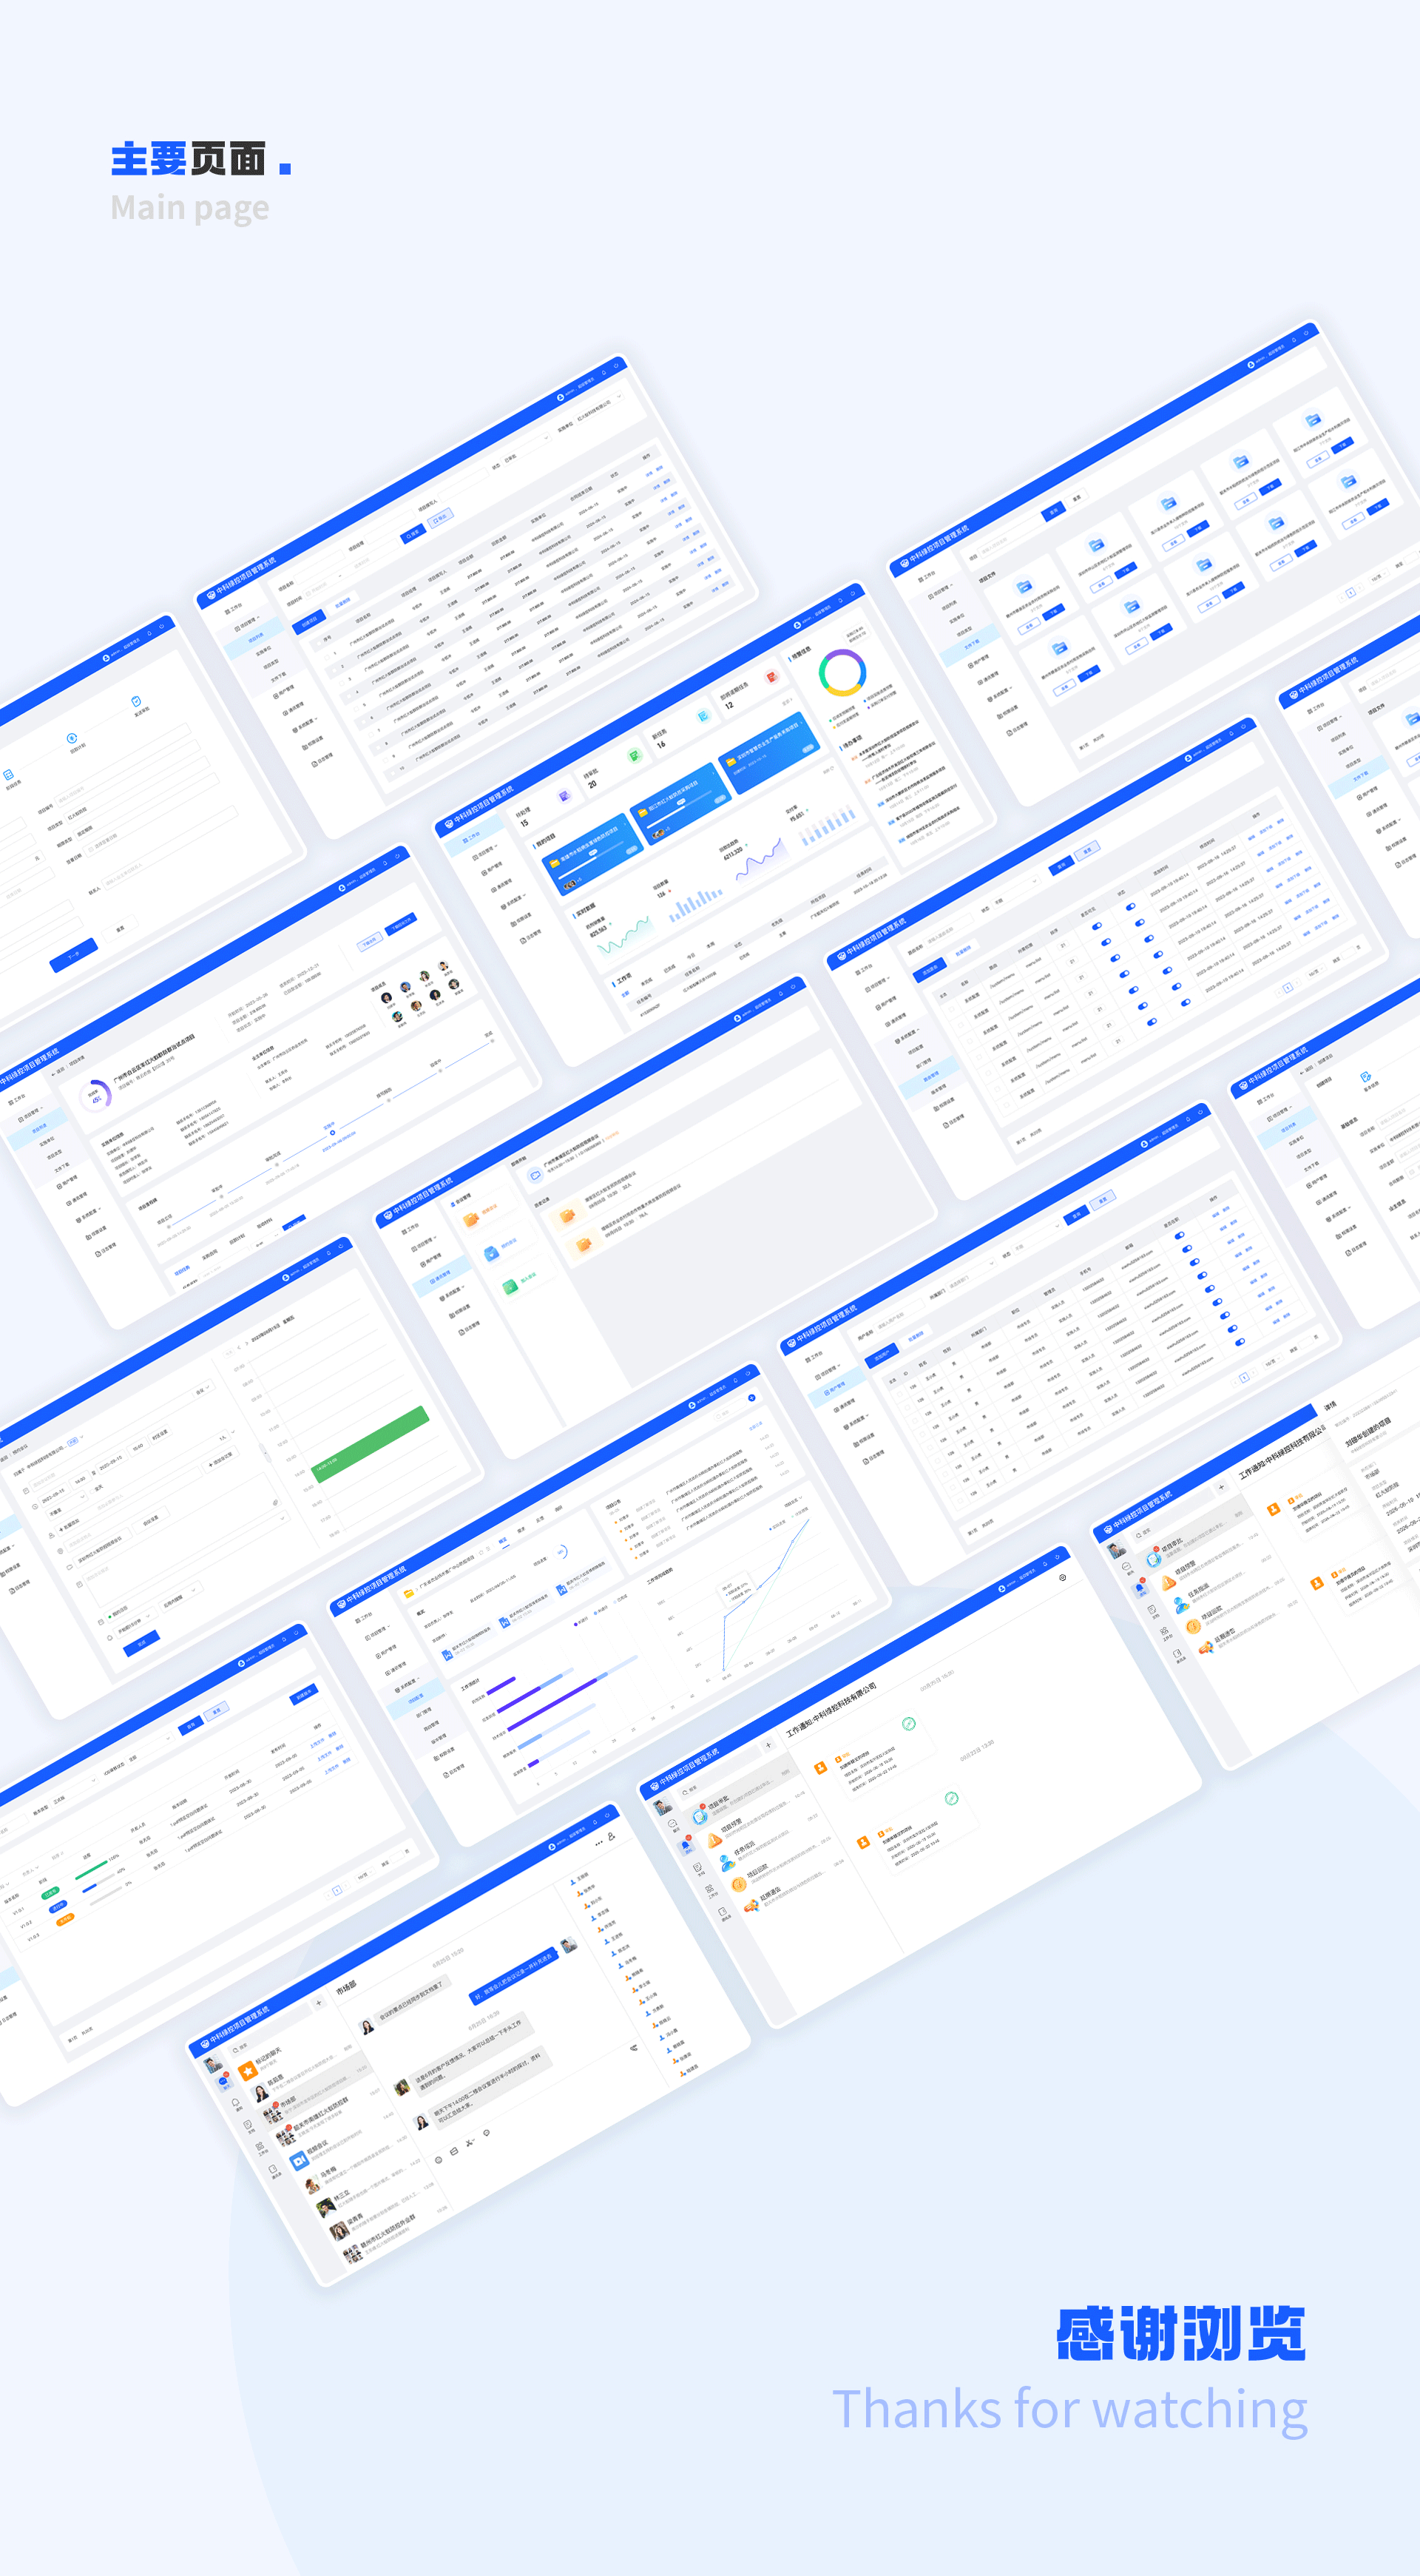The height and width of the screenshot is (2576, 1420).
Task: Open 项目回款 coin icon in bottom 工作通知 window
Action: pos(739,1885)
